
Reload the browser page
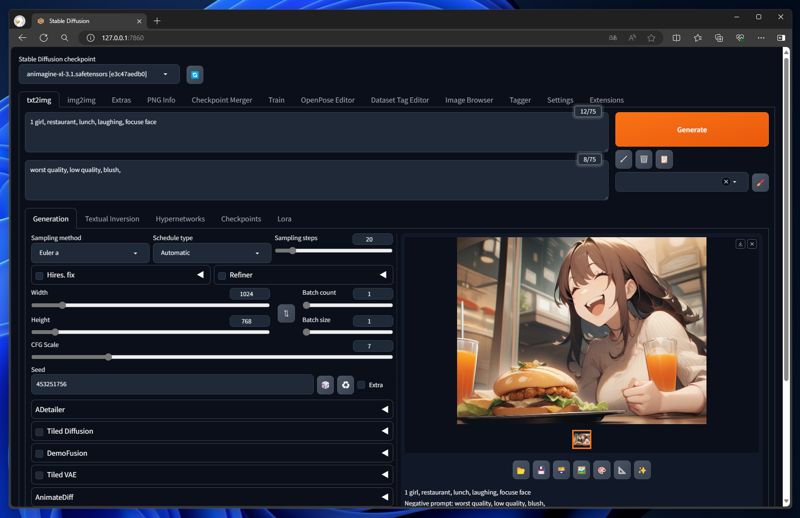(44, 38)
